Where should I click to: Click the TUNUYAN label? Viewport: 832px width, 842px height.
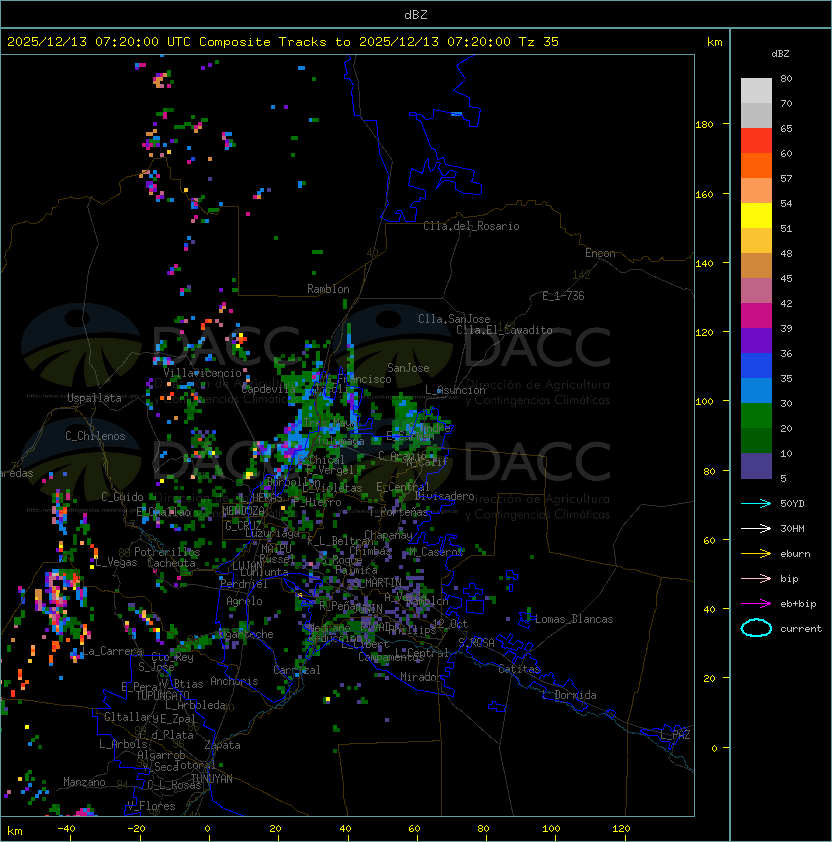pyautogui.click(x=212, y=779)
